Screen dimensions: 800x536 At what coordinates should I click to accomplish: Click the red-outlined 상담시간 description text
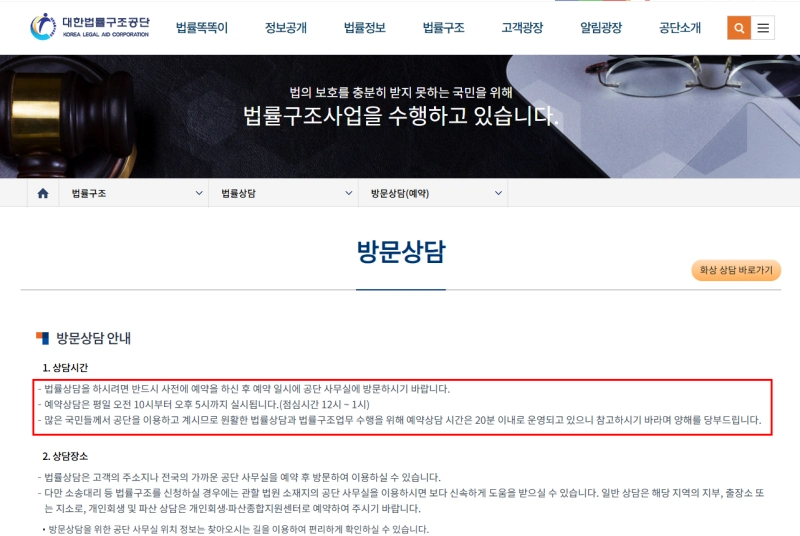400,404
